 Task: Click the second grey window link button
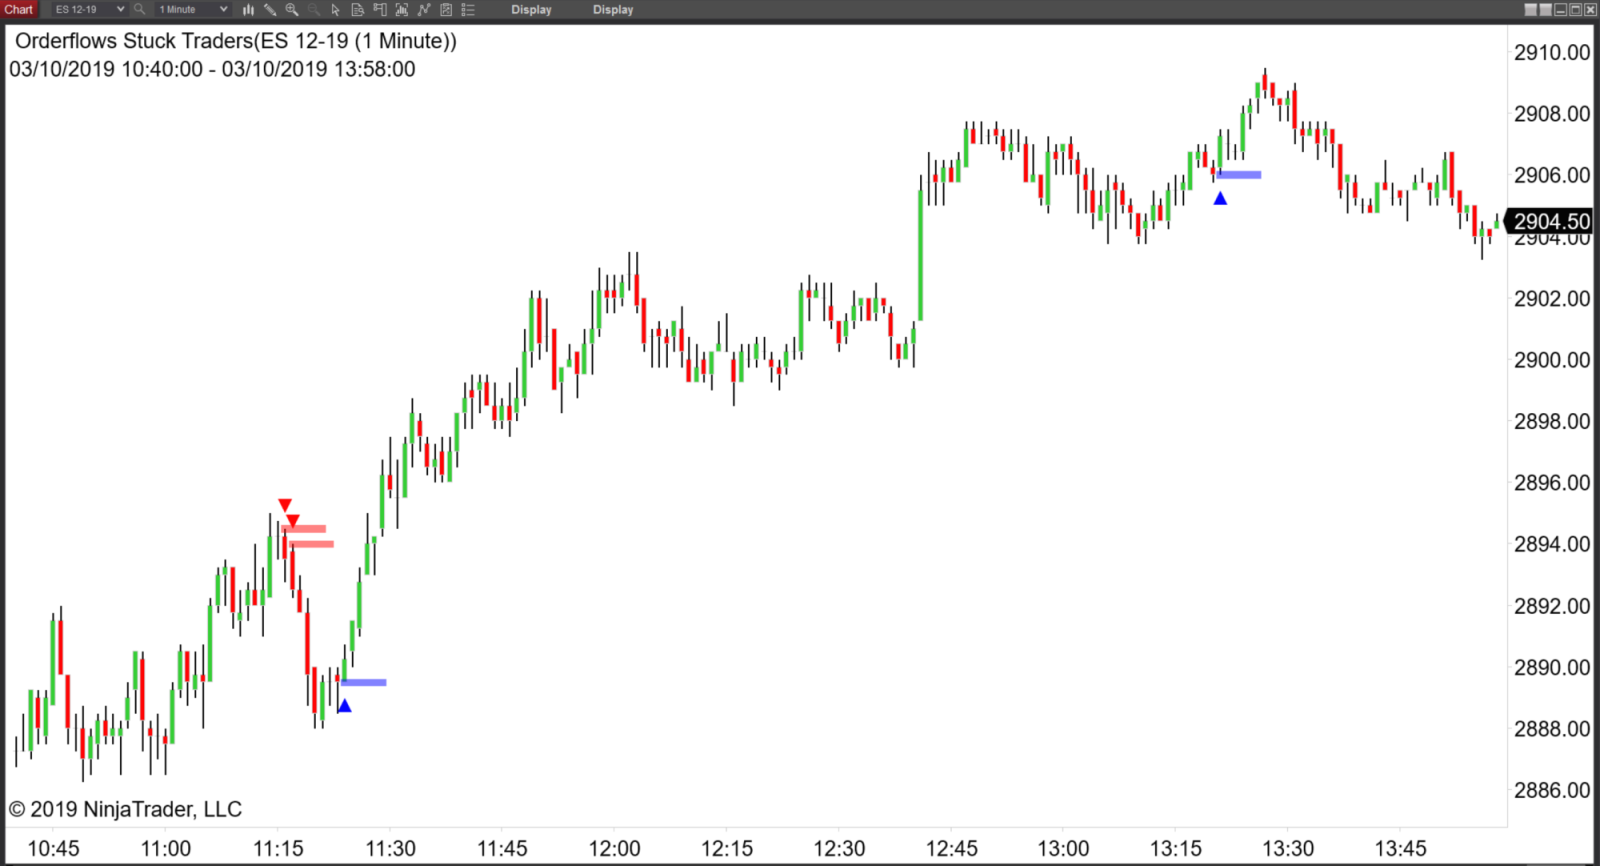coord(1545,10)
